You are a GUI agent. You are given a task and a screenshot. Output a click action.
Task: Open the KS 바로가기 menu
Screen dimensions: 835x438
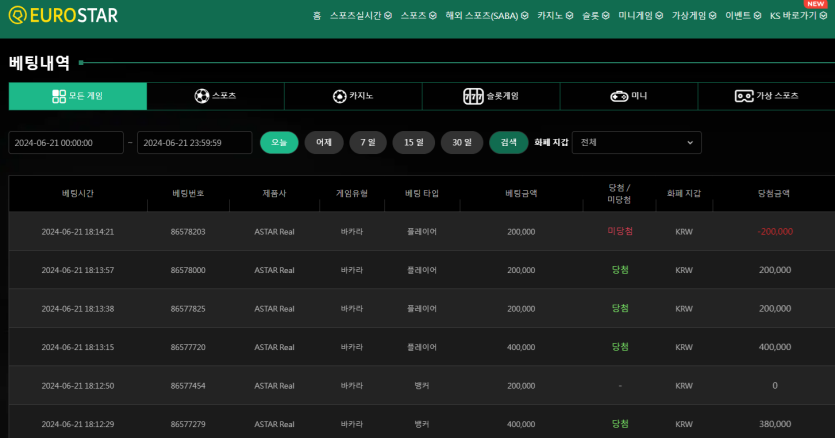(798, 16)
